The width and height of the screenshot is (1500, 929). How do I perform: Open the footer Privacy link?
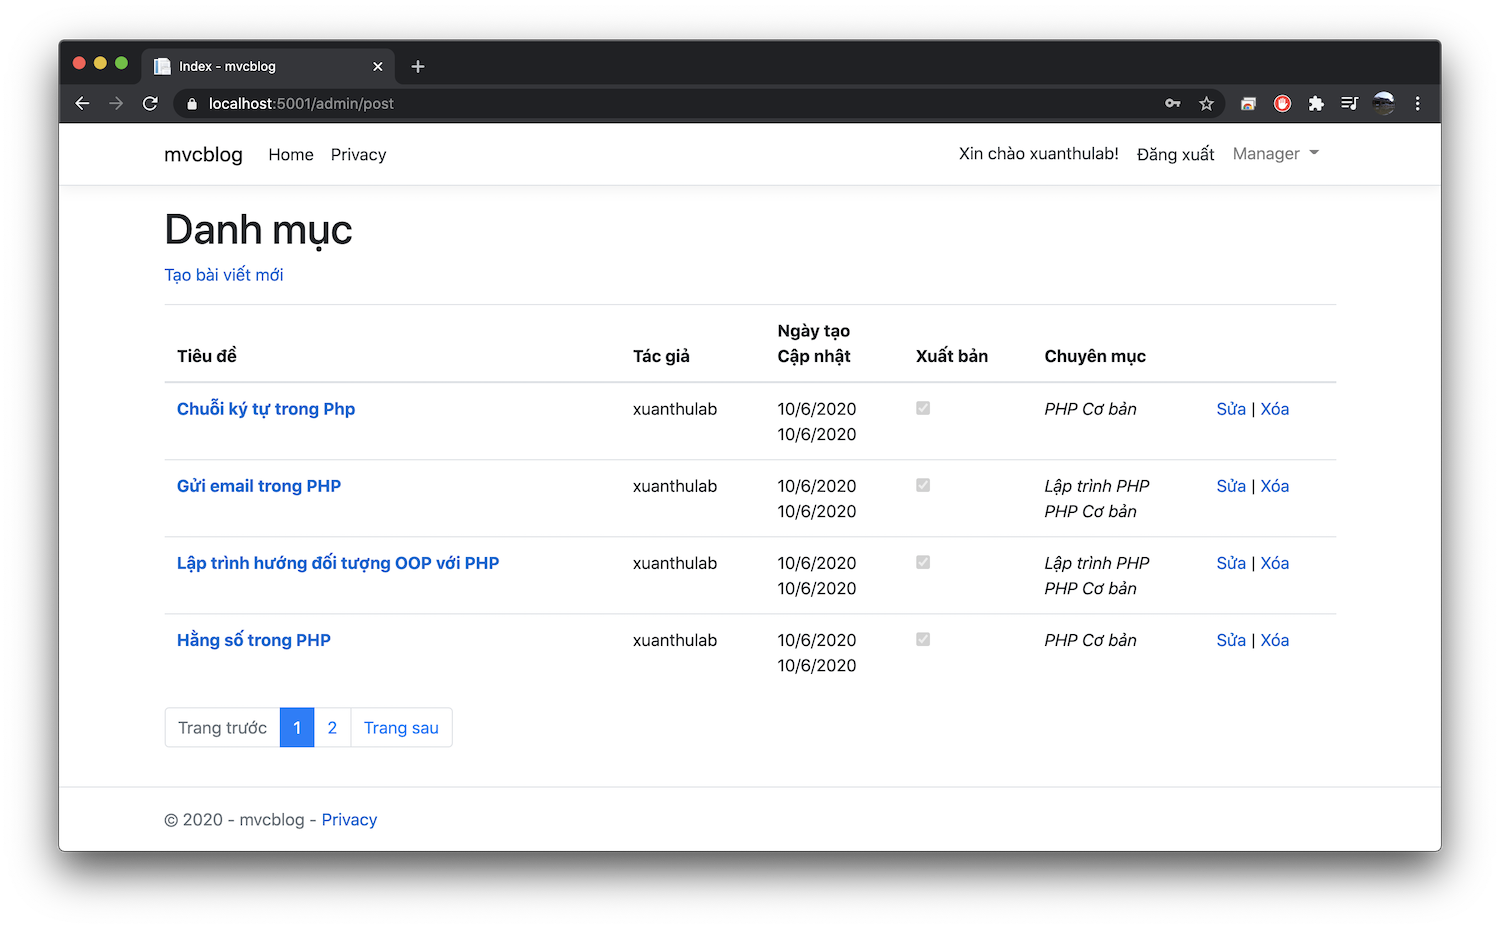[x=349, y=819]
